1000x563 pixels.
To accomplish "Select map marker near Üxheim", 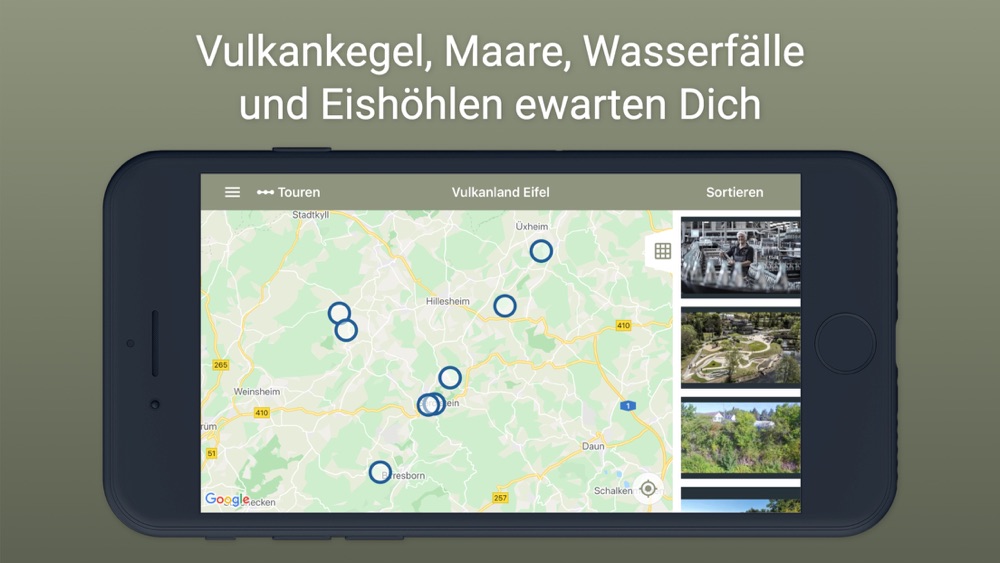I will tap(541, 251).
